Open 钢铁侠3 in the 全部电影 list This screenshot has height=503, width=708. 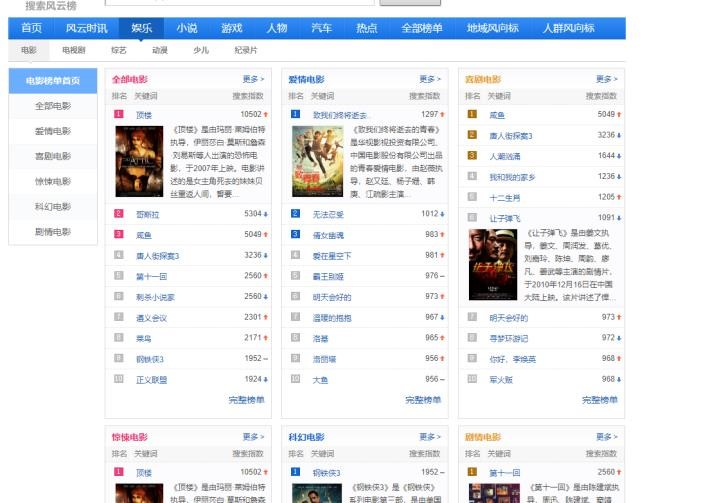coord(150,359)
